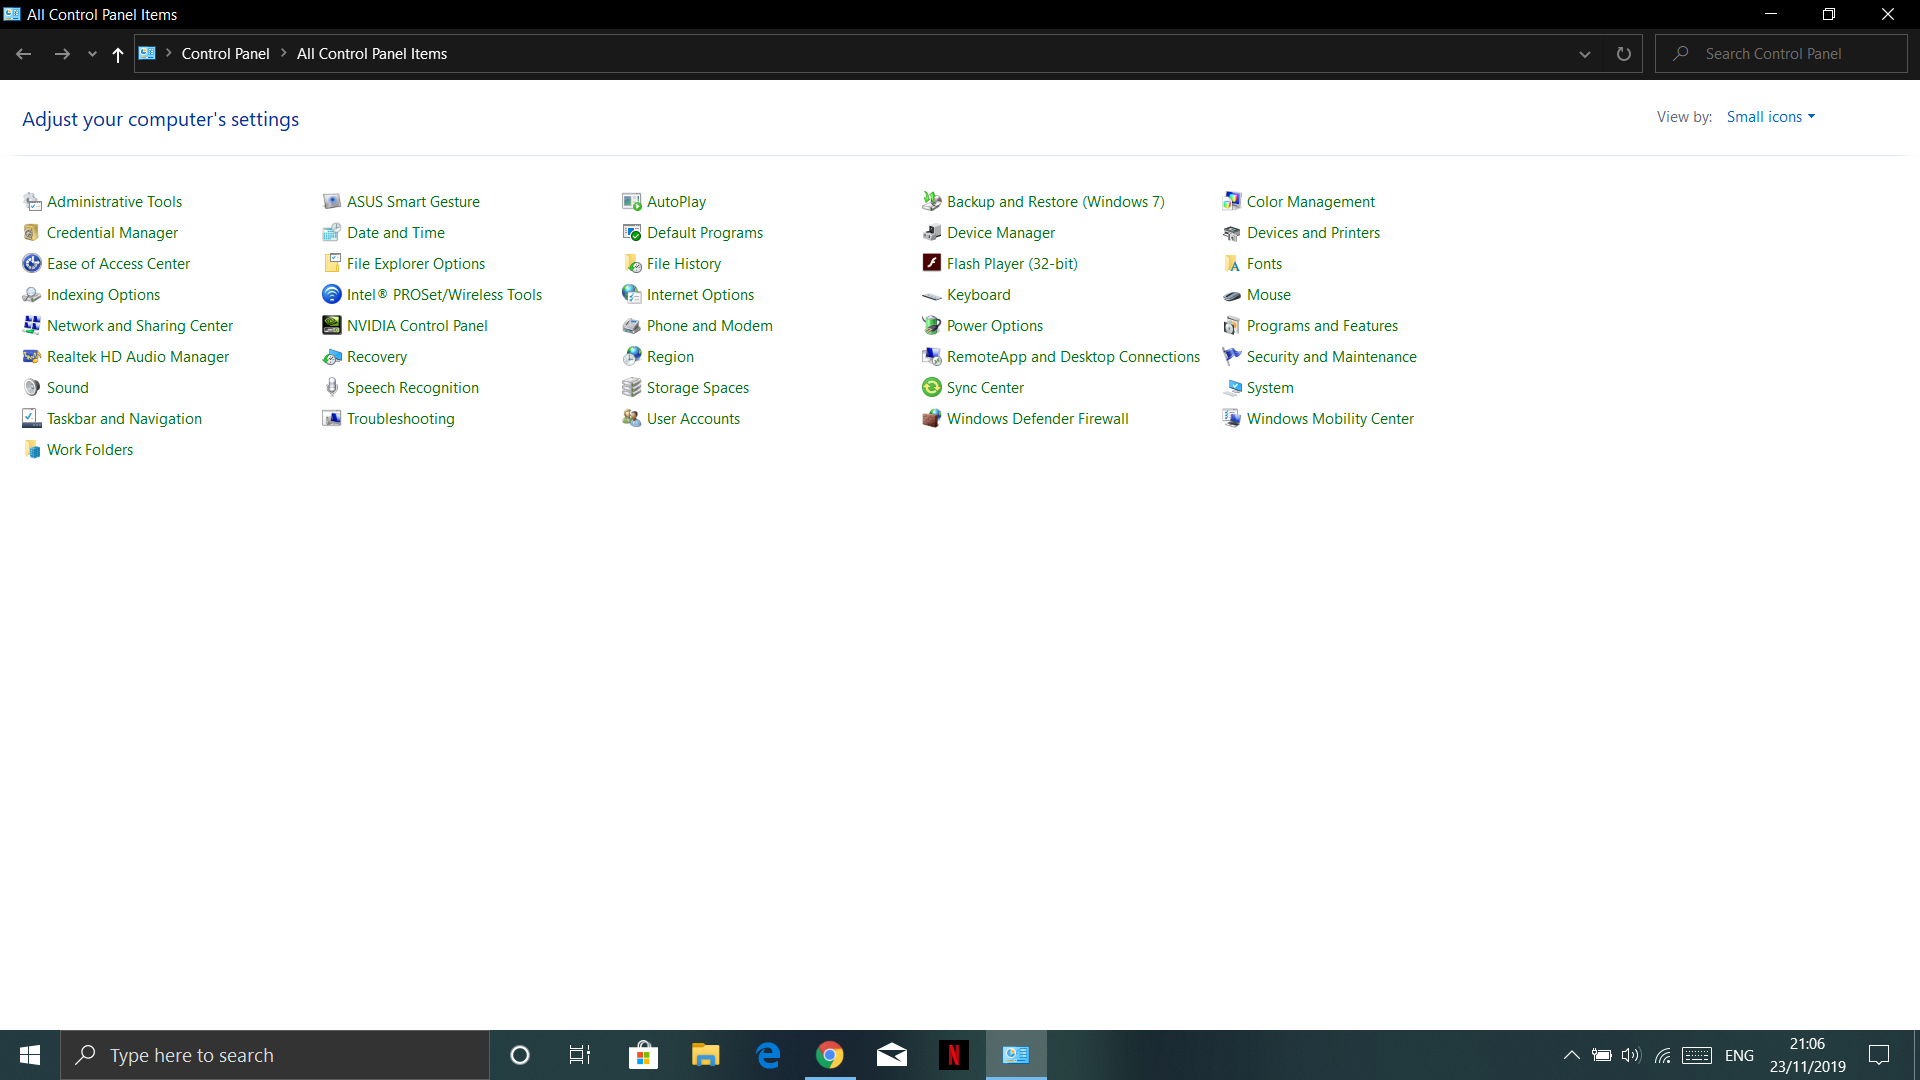The image size is (1920, 1080).
Task: Open the Sync Center green icon
Action: [932, 388]
